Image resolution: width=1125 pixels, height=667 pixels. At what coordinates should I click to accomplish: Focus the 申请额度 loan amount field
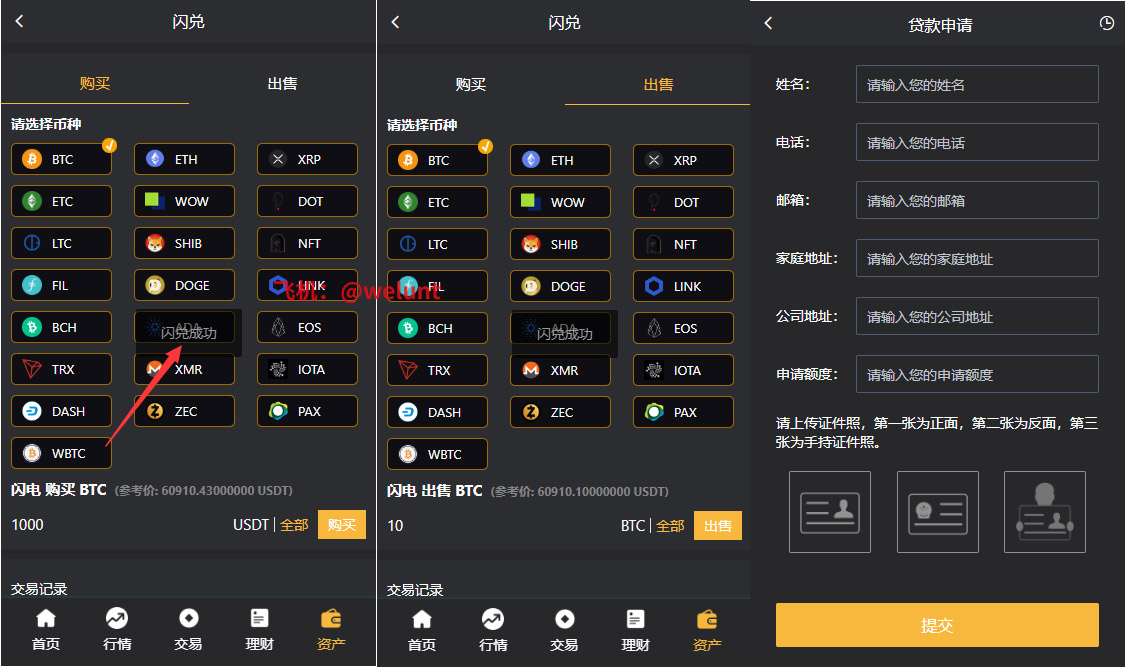pyautogui.click(x=977, y=374)
